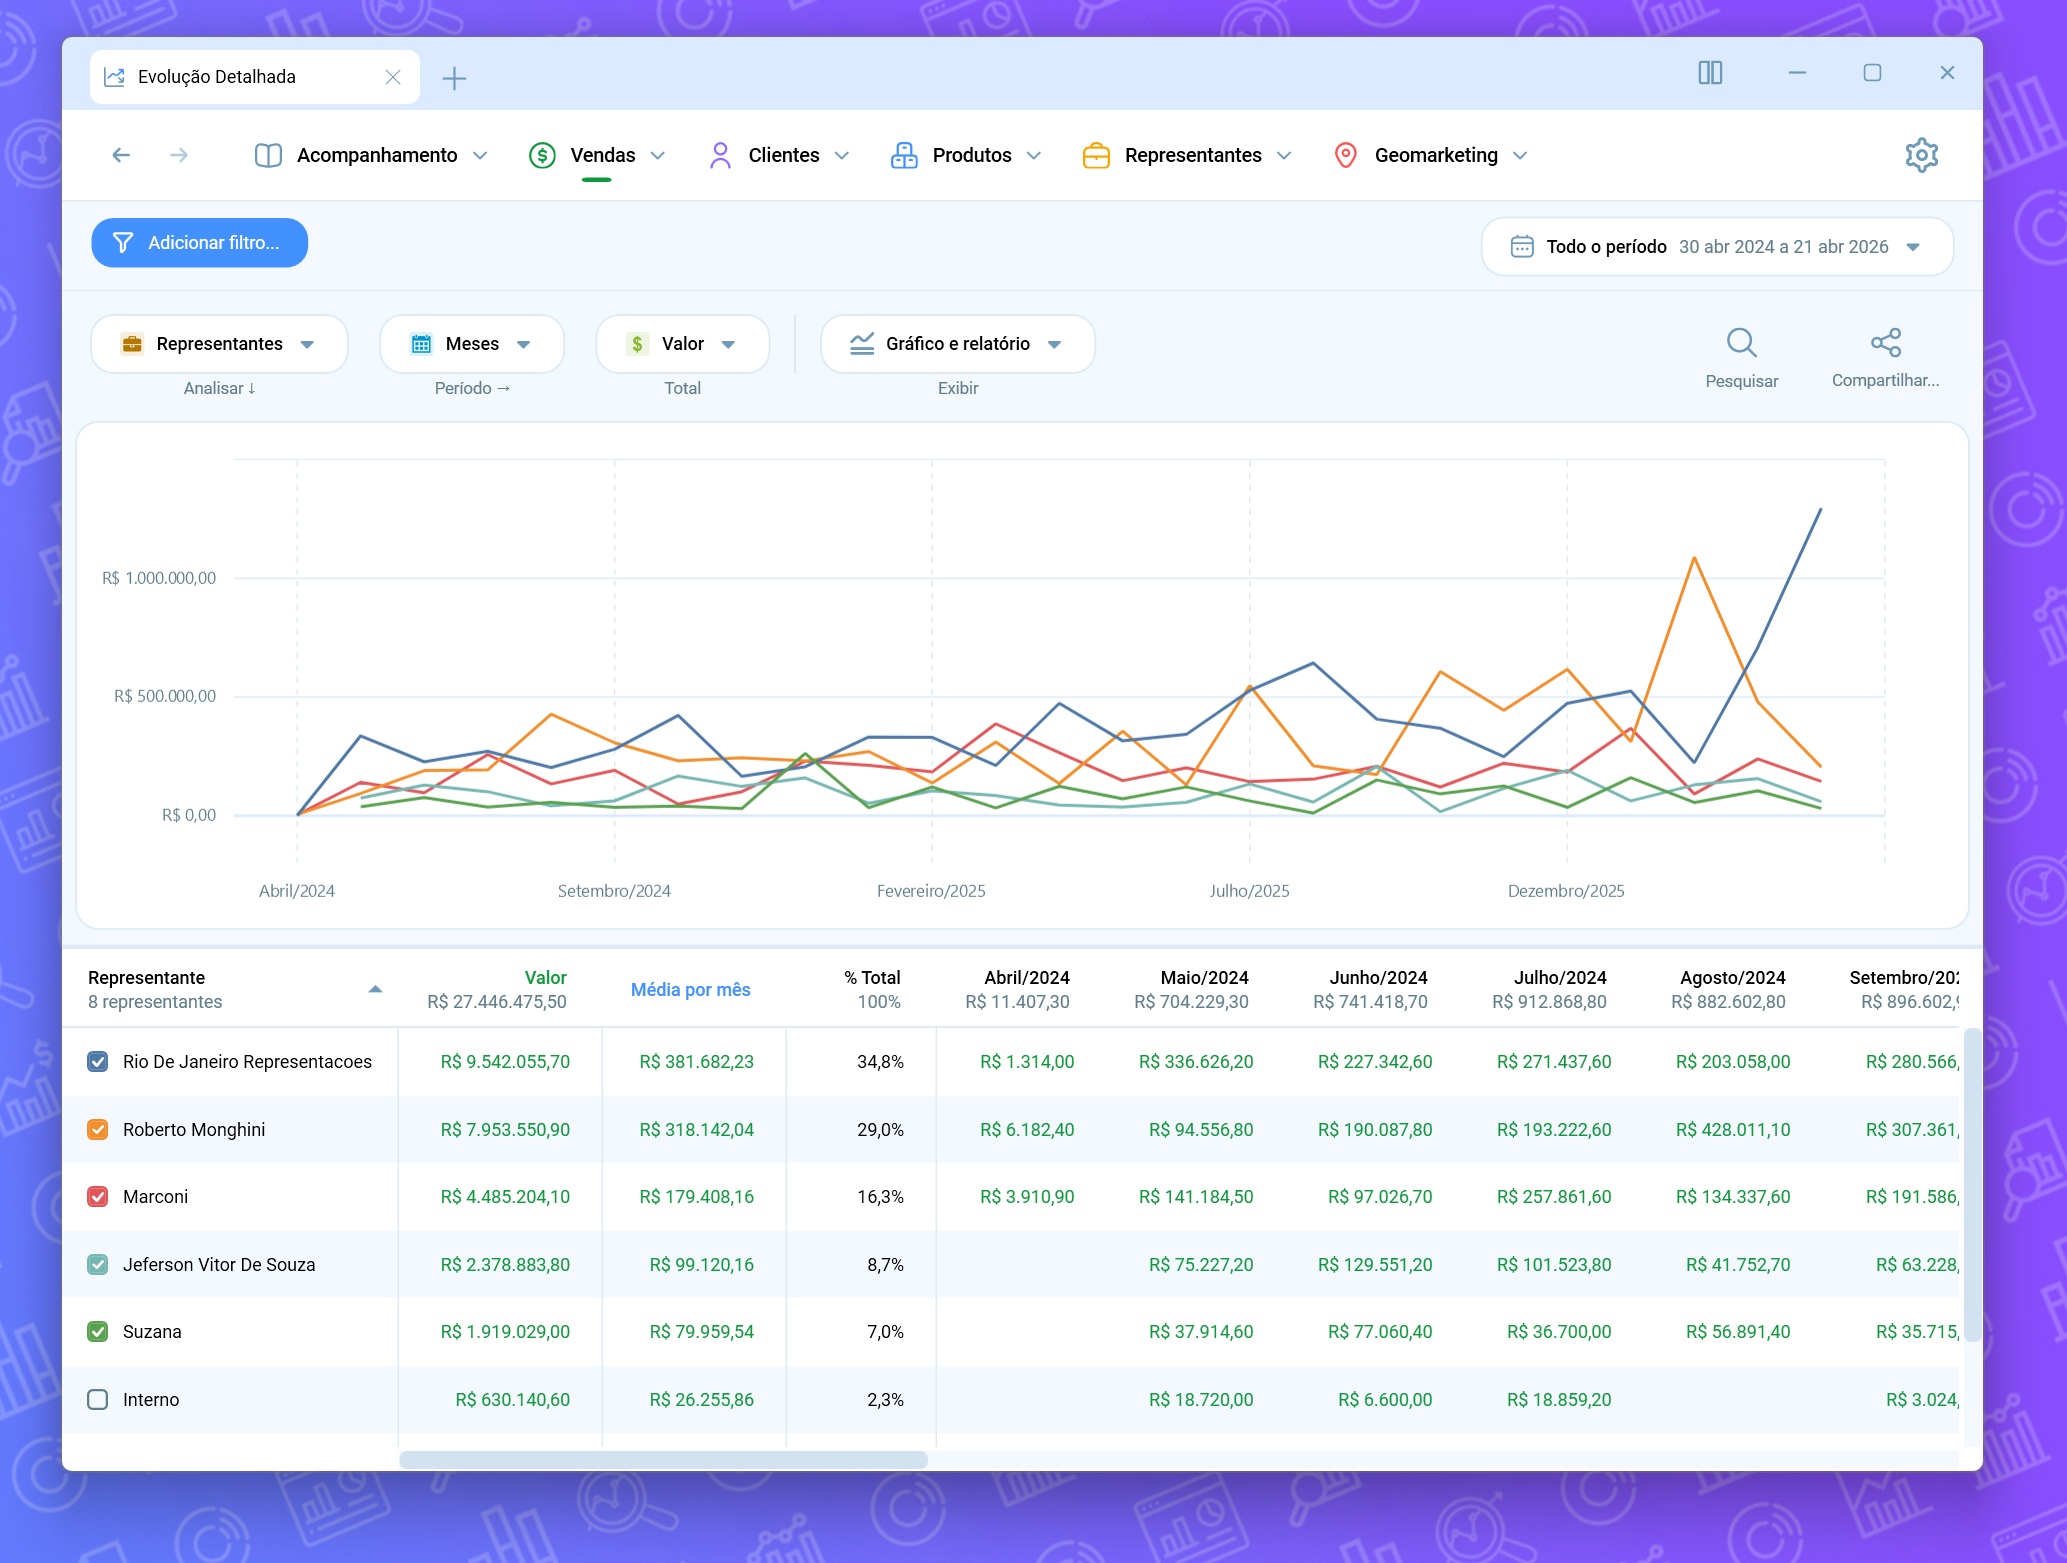Click the calendar icon in period selector

click(1521, 247)
